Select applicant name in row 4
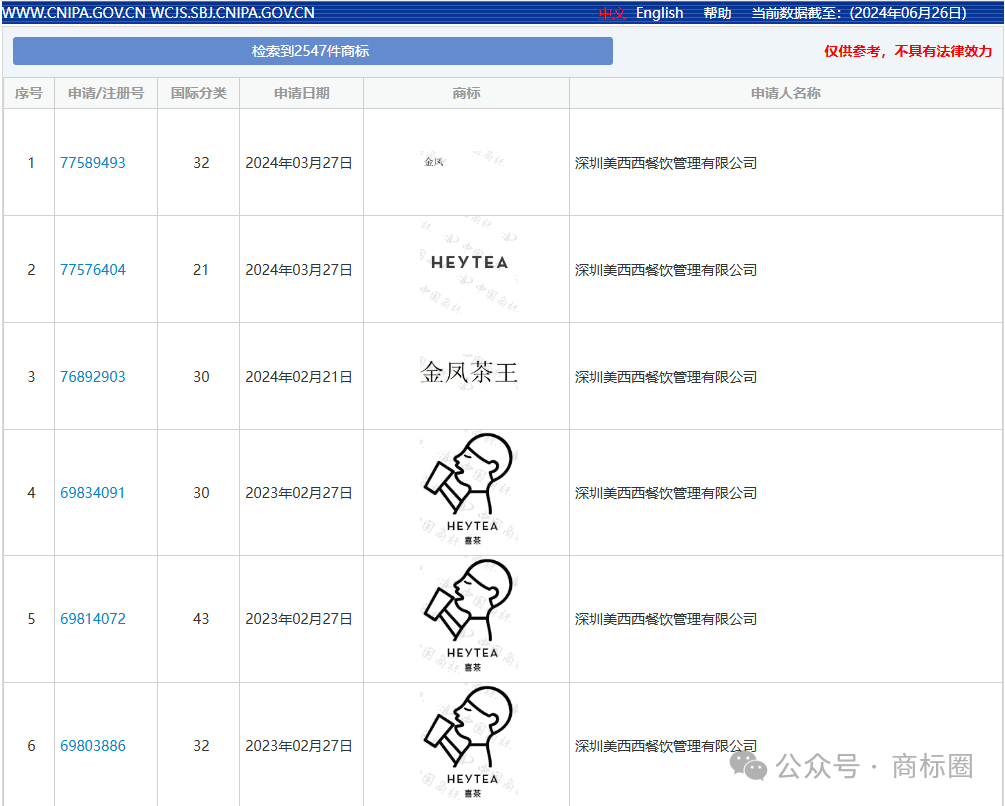 pos(666,493)
